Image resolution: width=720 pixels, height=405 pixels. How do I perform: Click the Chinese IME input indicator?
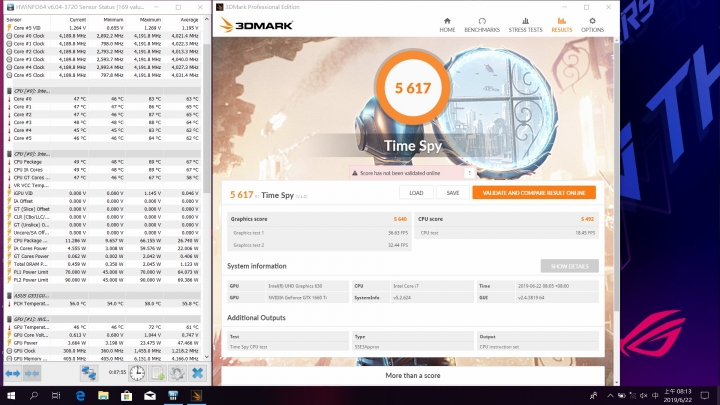655,395
